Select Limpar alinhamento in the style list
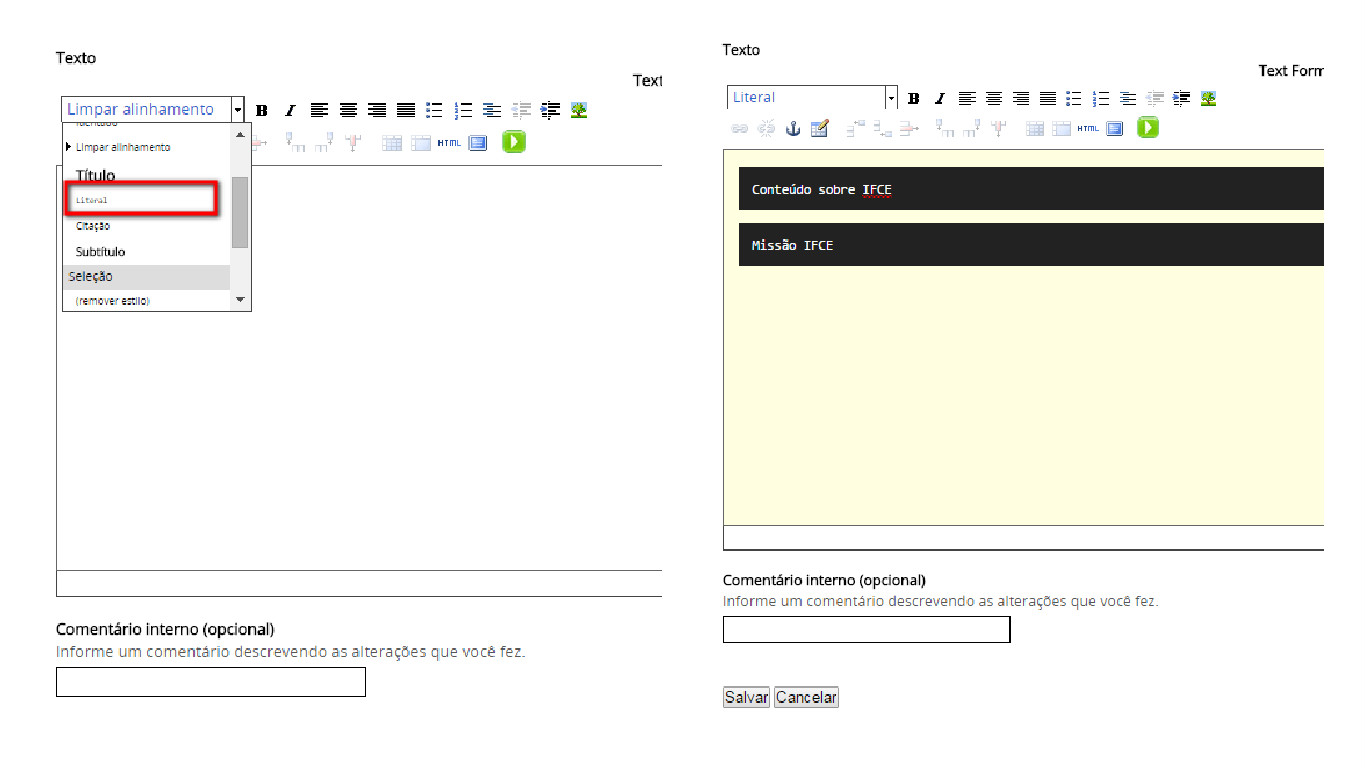This screenshot has height=768, width=1366. (x=123, y=147)
